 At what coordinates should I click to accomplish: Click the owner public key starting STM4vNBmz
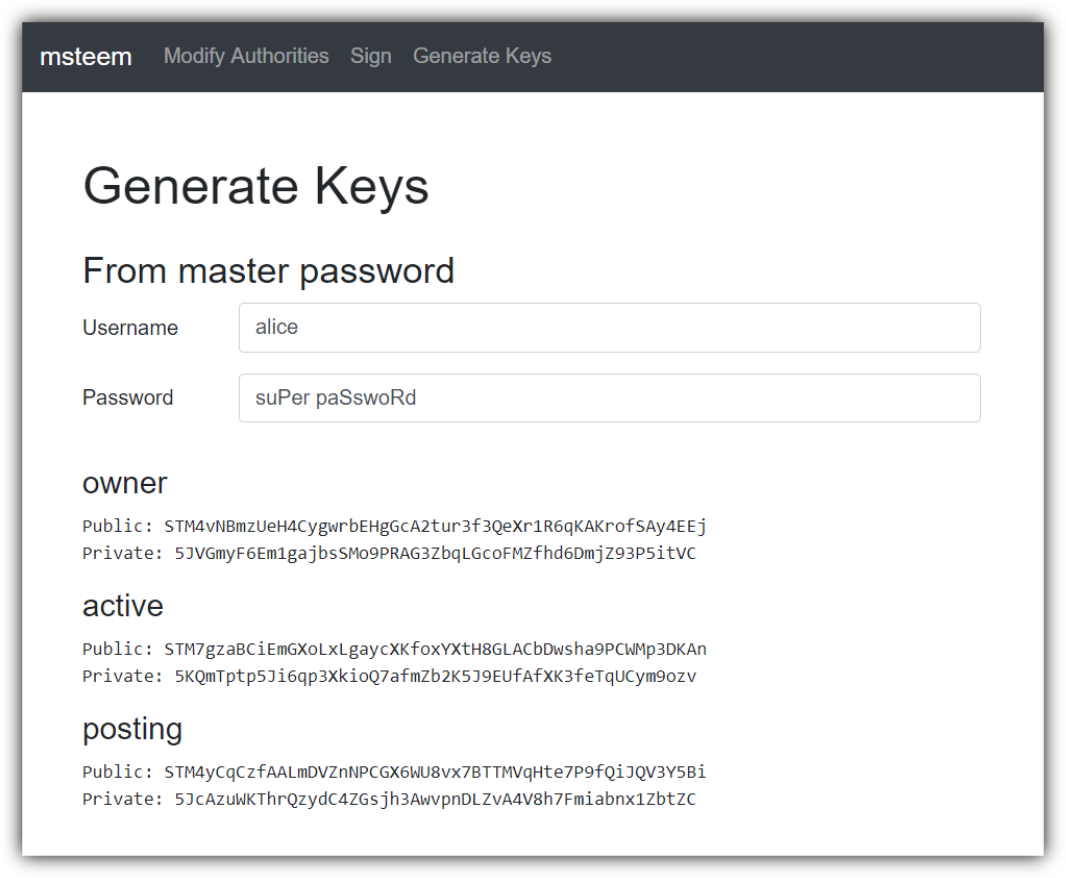[x=435, y=526]
